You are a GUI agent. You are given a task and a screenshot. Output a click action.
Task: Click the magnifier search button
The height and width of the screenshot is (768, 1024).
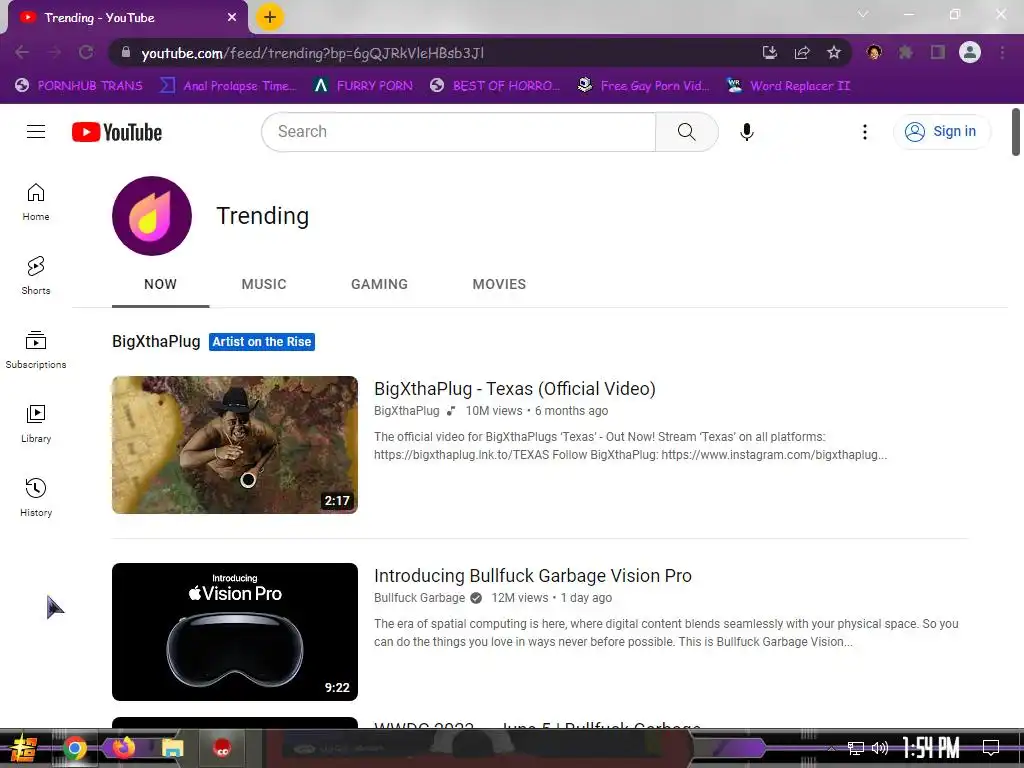[686, 132]
